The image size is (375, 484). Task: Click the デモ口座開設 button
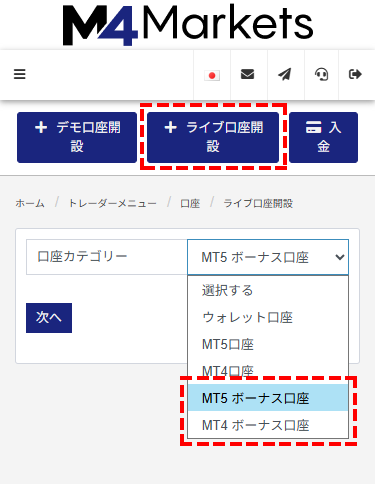coord(77,137)
